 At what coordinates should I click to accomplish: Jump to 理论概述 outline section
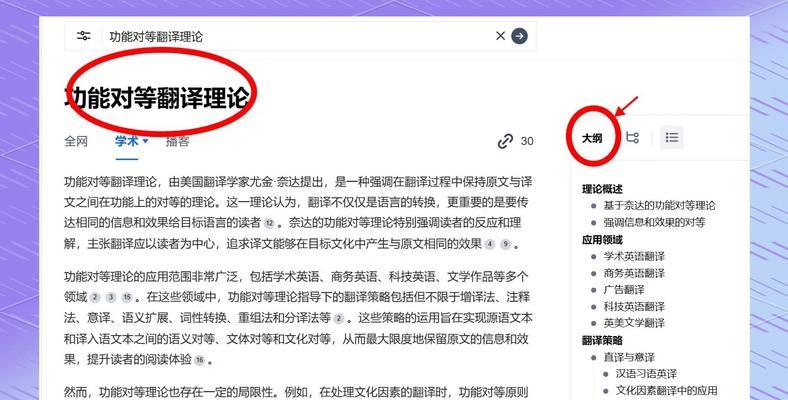point(602,189)
